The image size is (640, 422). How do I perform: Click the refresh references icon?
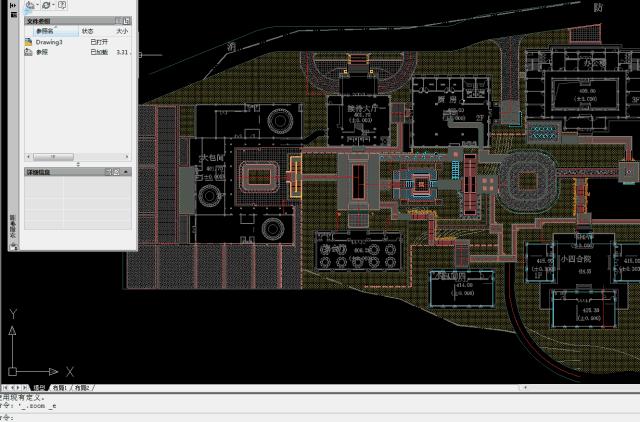click(46, 5)
